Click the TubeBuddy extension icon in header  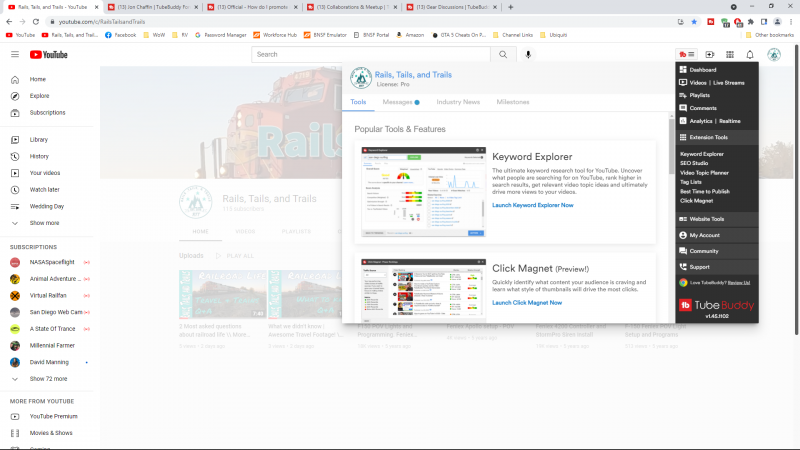(x=685, y=54)
